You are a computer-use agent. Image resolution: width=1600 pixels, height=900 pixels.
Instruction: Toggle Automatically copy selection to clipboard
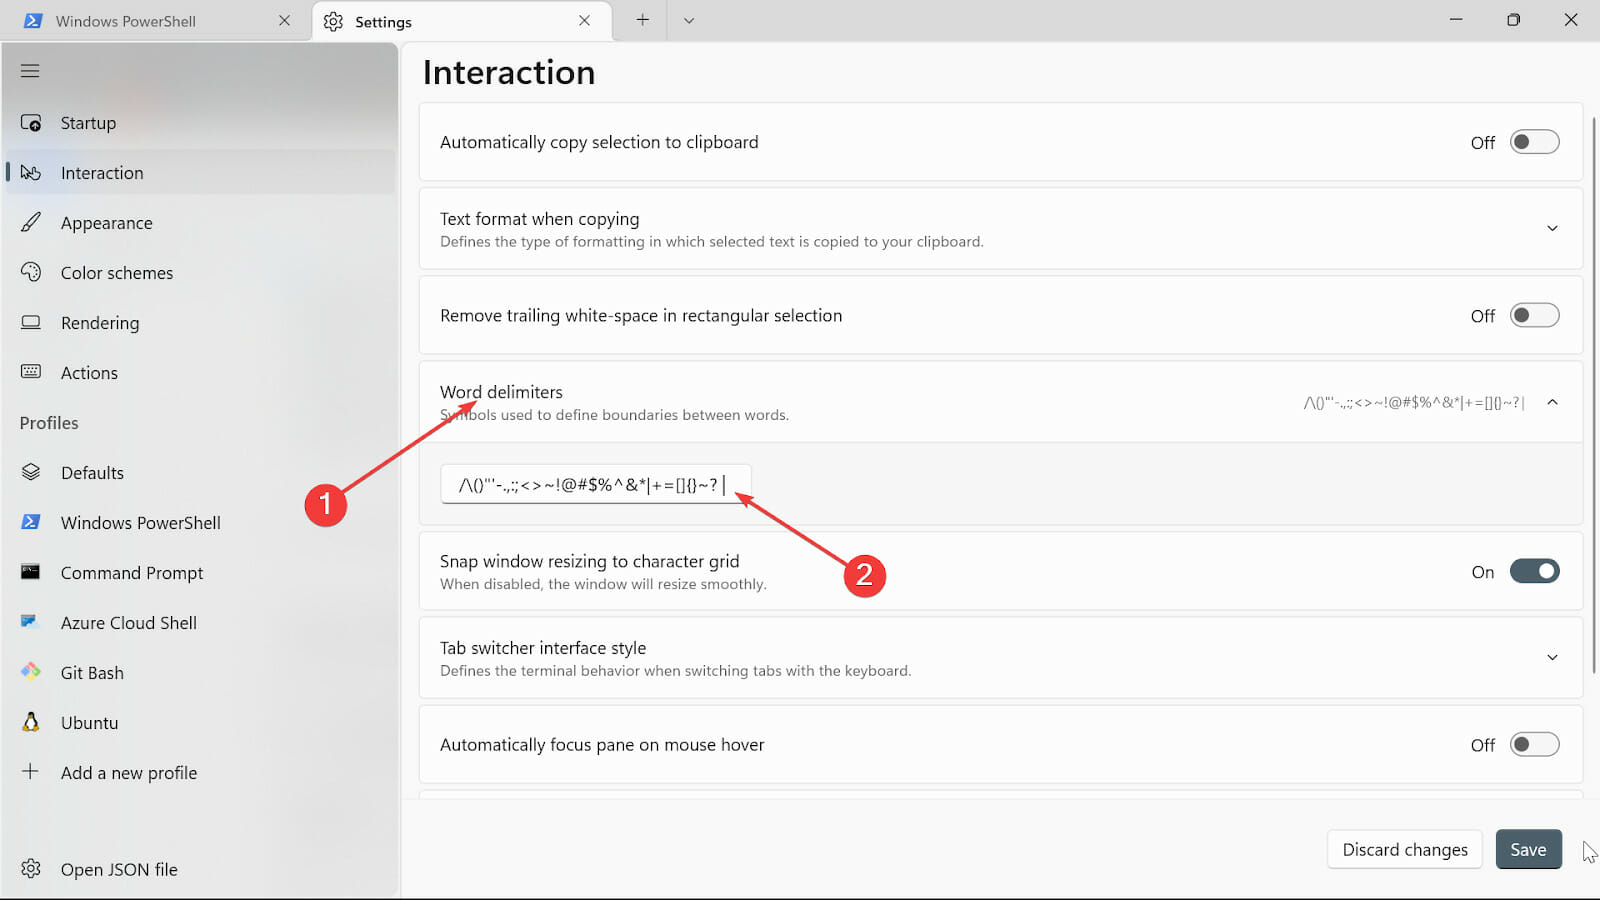pyautogui.click(x=1534, y=142)
